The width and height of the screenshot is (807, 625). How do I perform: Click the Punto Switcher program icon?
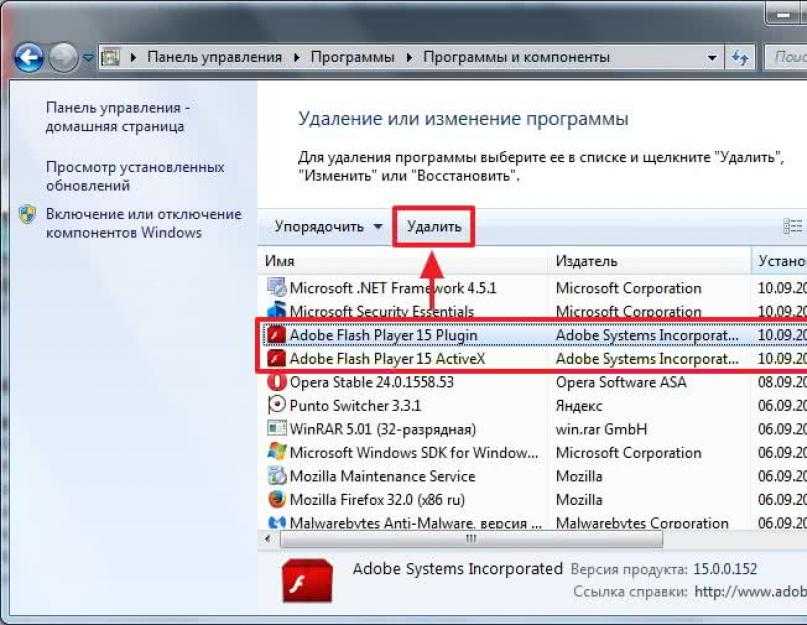[x=276, y=405]
